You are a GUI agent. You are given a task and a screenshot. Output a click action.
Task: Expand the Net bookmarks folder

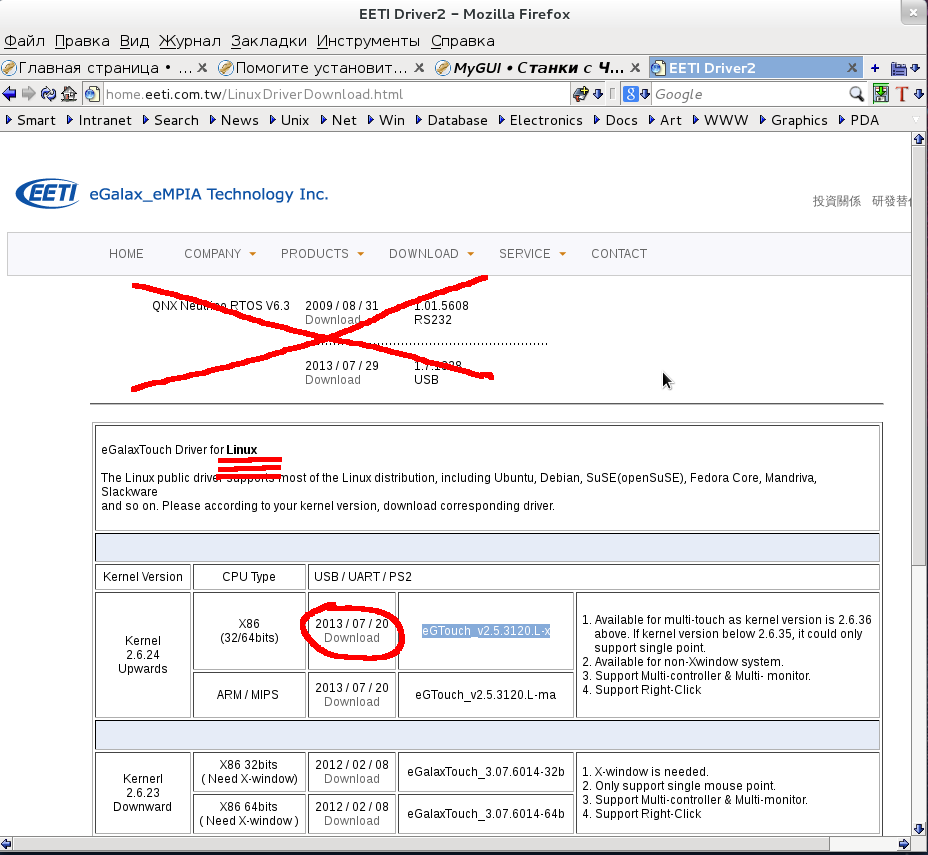pos(339,120)
